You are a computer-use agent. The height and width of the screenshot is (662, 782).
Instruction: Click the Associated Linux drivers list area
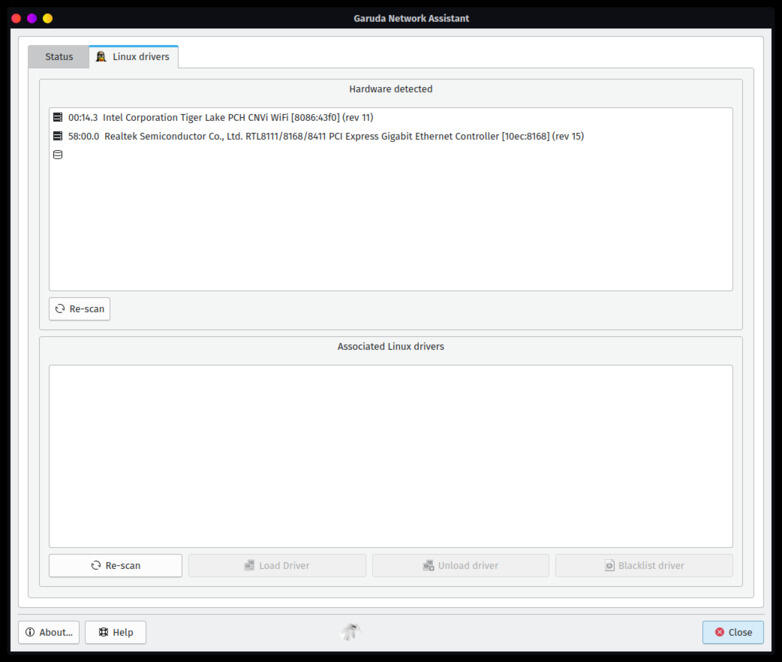(x=391, y=456)
